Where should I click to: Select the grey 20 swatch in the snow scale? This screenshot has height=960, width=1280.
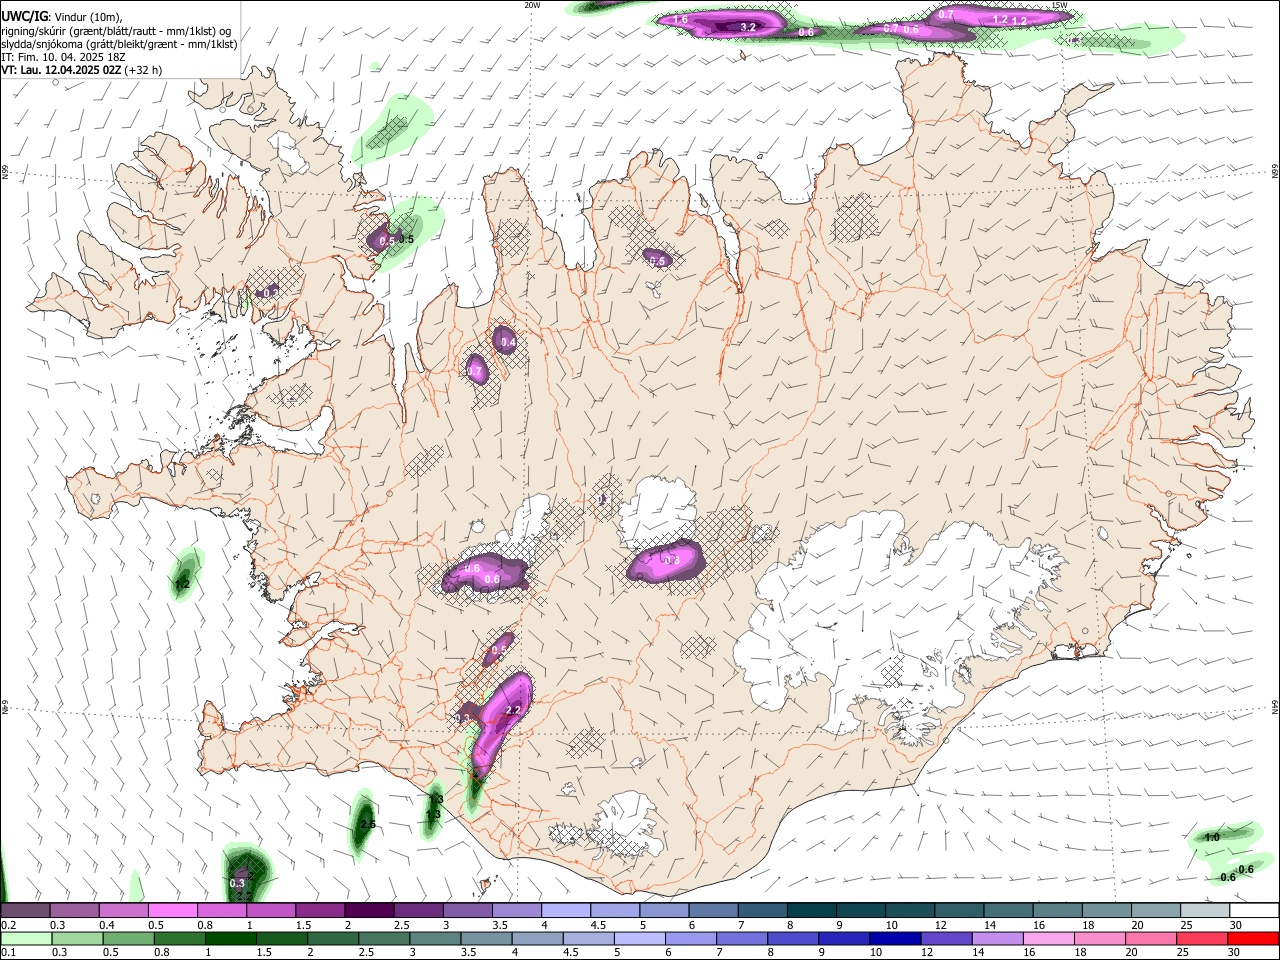pos(1156,910)
